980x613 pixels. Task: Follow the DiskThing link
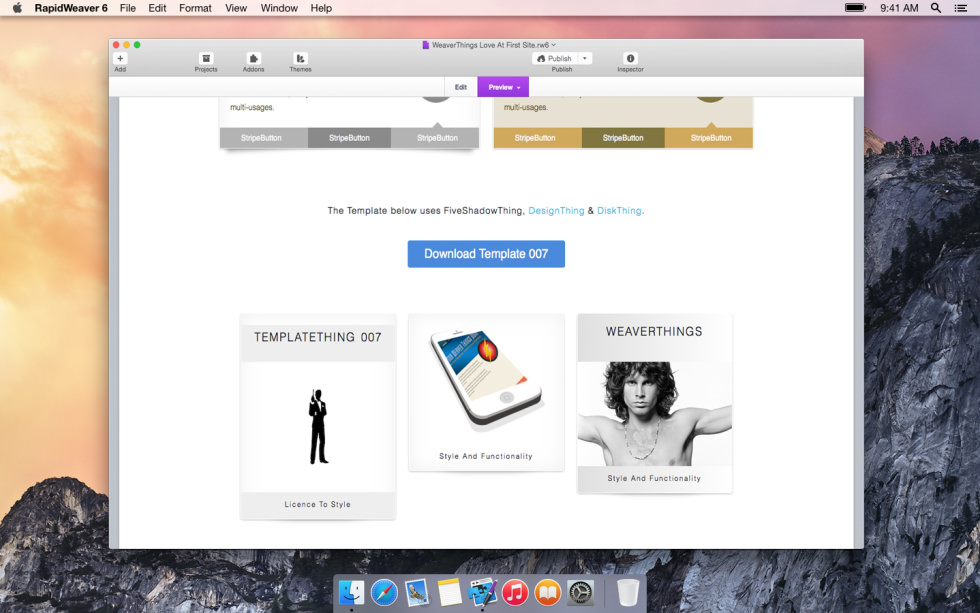(619, 211)
